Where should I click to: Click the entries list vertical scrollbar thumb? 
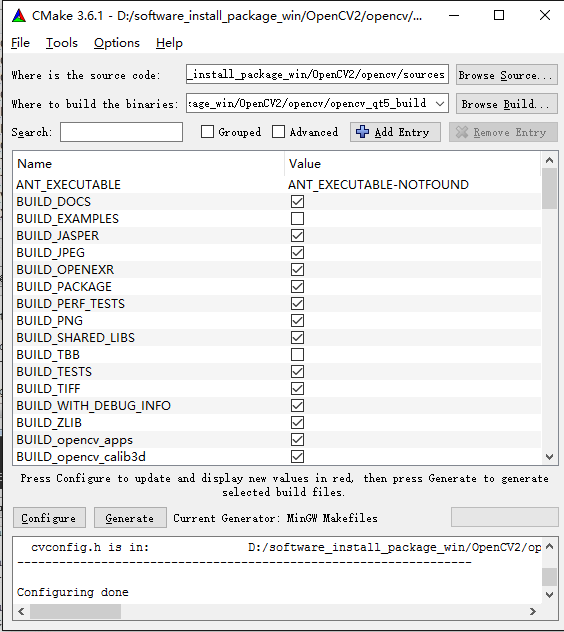[x=549, y=189]
